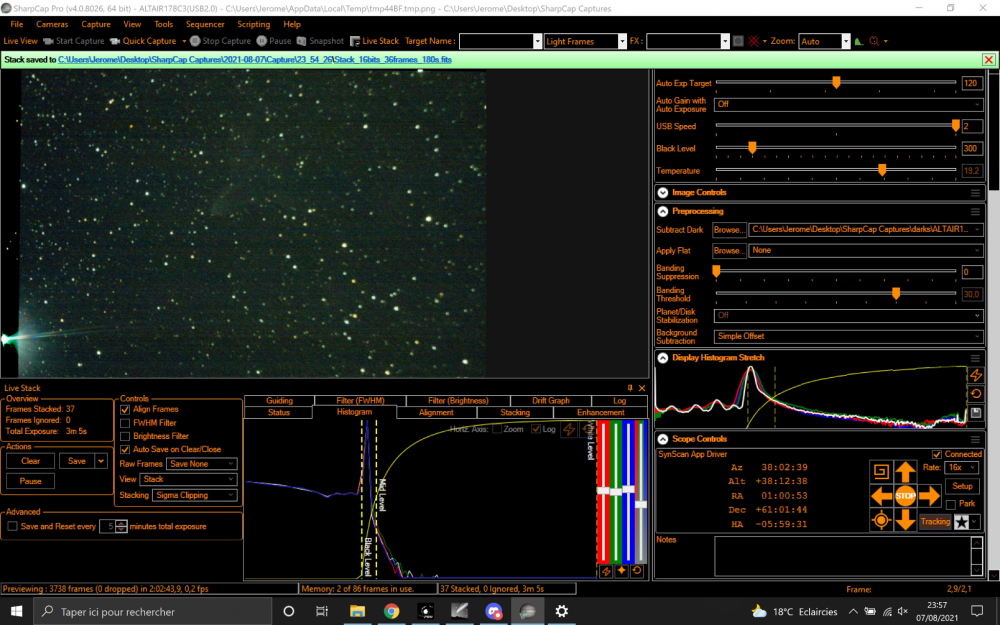Click the floppy disk save icon beside the histogram
Viewport: 1000px width, 625px height.
(x=976, y=412)
